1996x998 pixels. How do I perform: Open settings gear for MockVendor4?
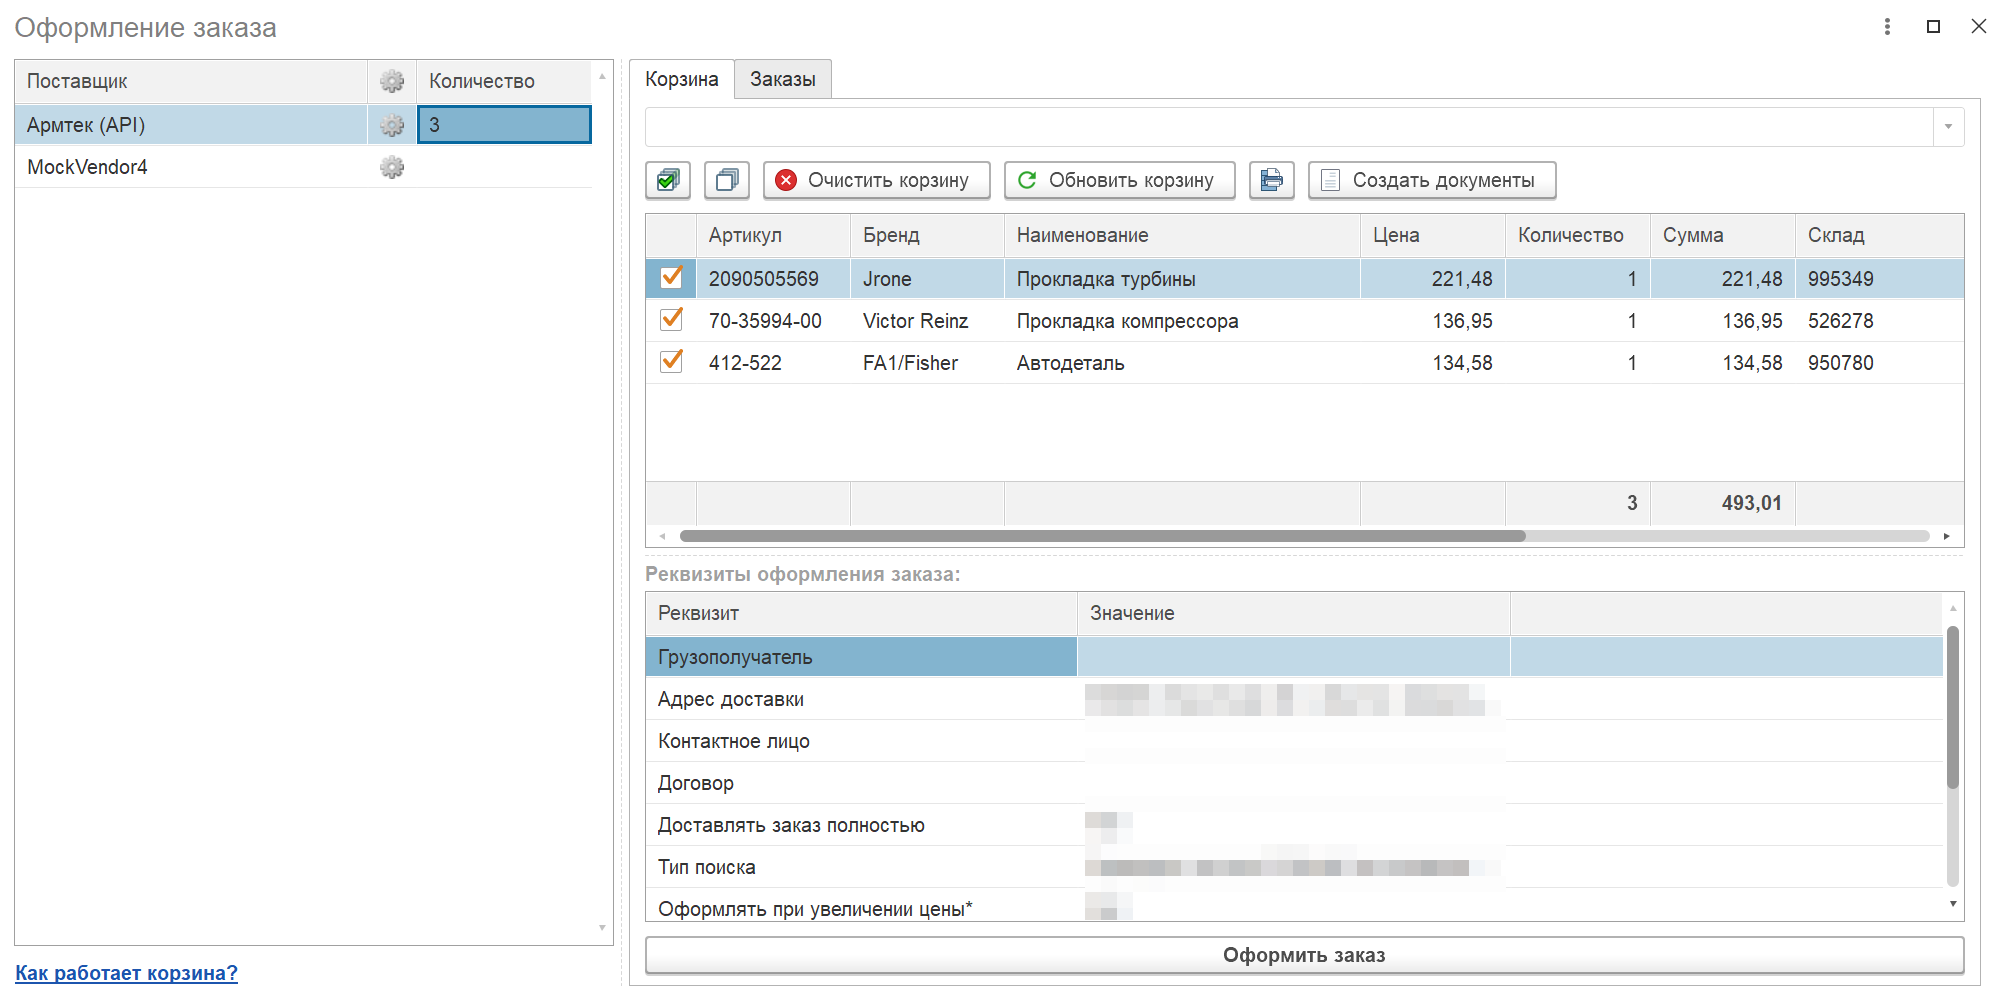point(392,167)
